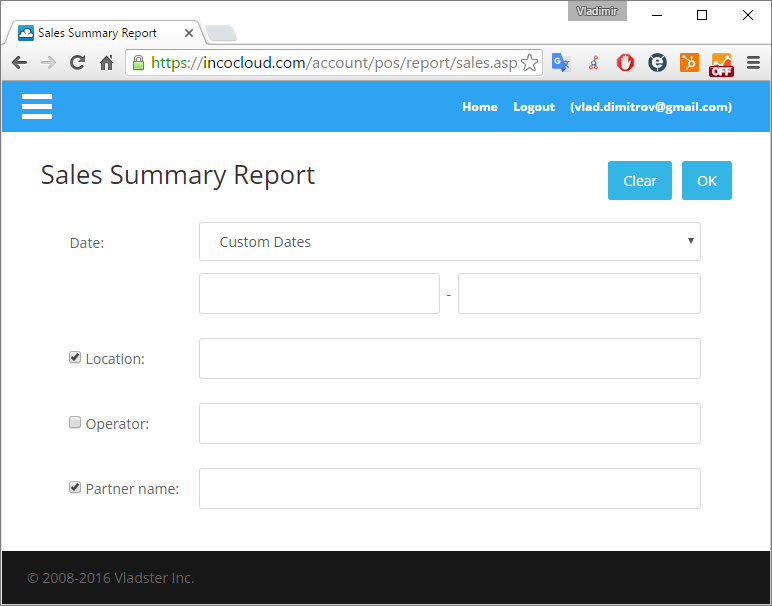This screenshot has width=772, height=606.
Task: Click the vlad.dimitrov@gmail.com account link
Action: pos(651,107)
